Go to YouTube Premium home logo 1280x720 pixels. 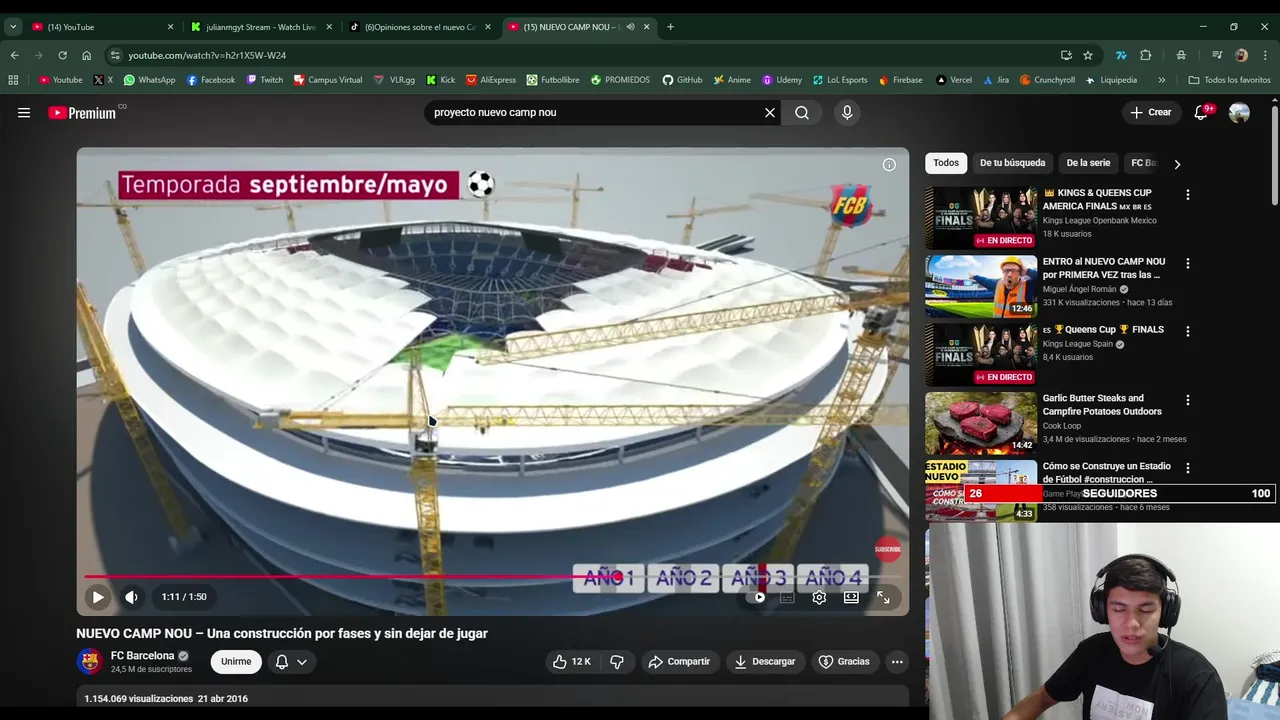pyautogui.click(x=82, y=113)
